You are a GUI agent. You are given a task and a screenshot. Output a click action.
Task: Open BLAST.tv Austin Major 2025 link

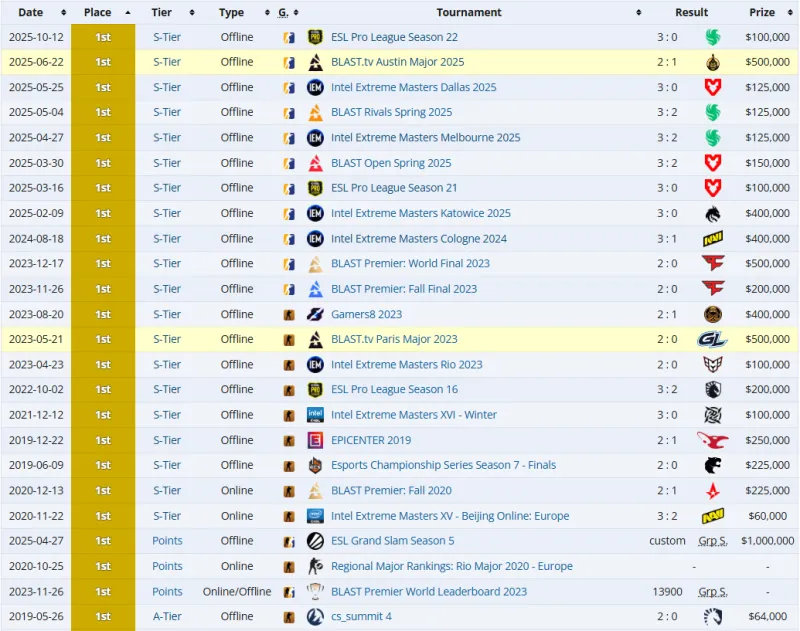(x=397, y=62)
